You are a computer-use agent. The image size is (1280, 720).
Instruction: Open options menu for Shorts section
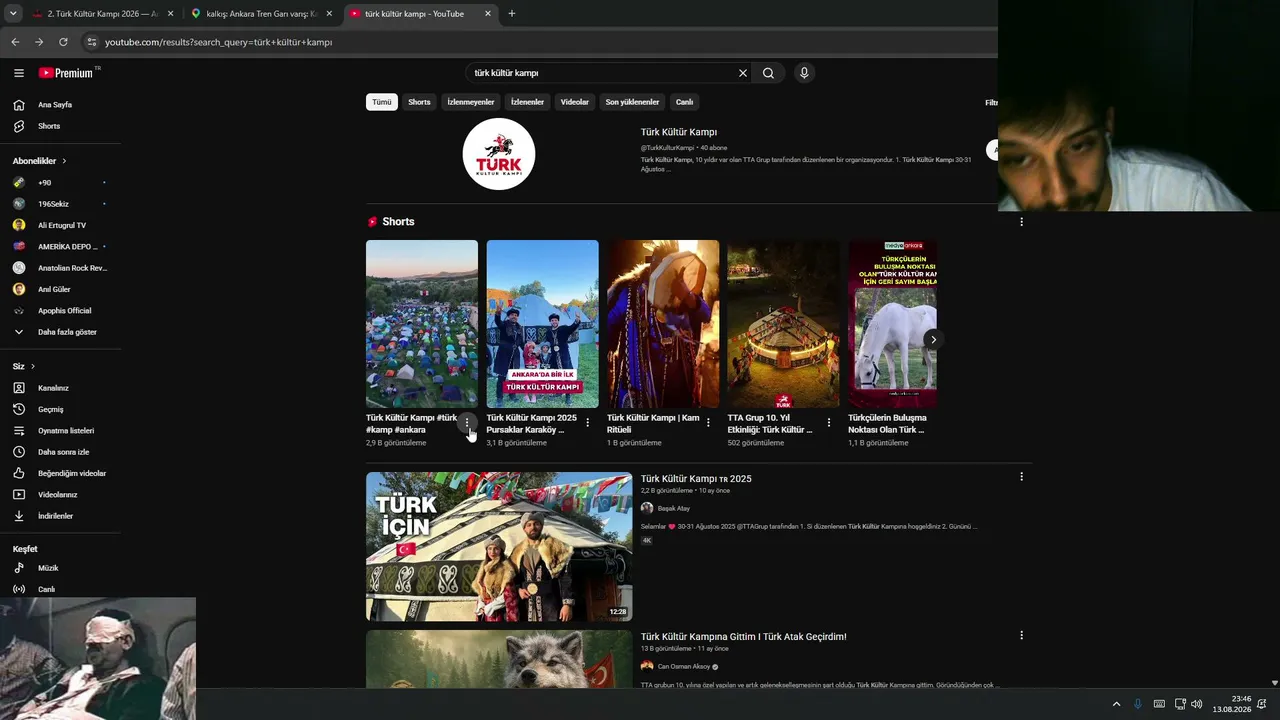pos(1021,222)
